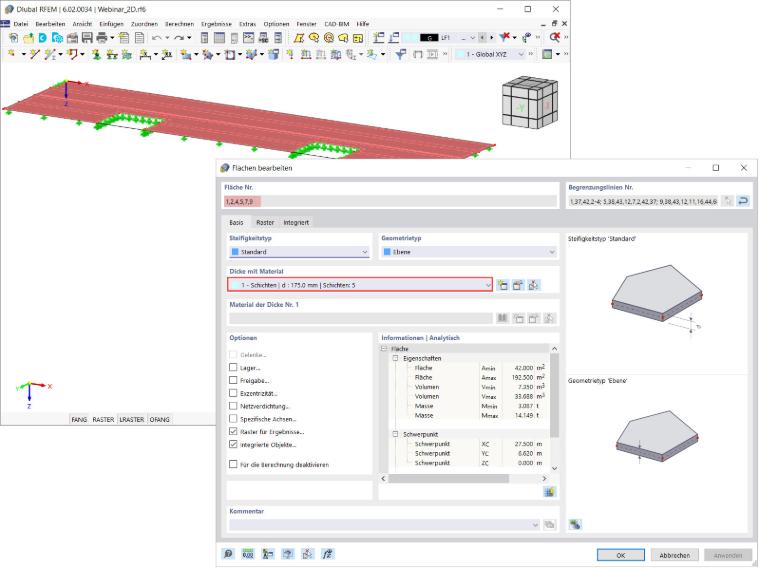Open the Steifigkeitstyp Standard dropdown
The width and height of the screenshot is (760, 570).
tap(299, 252)
